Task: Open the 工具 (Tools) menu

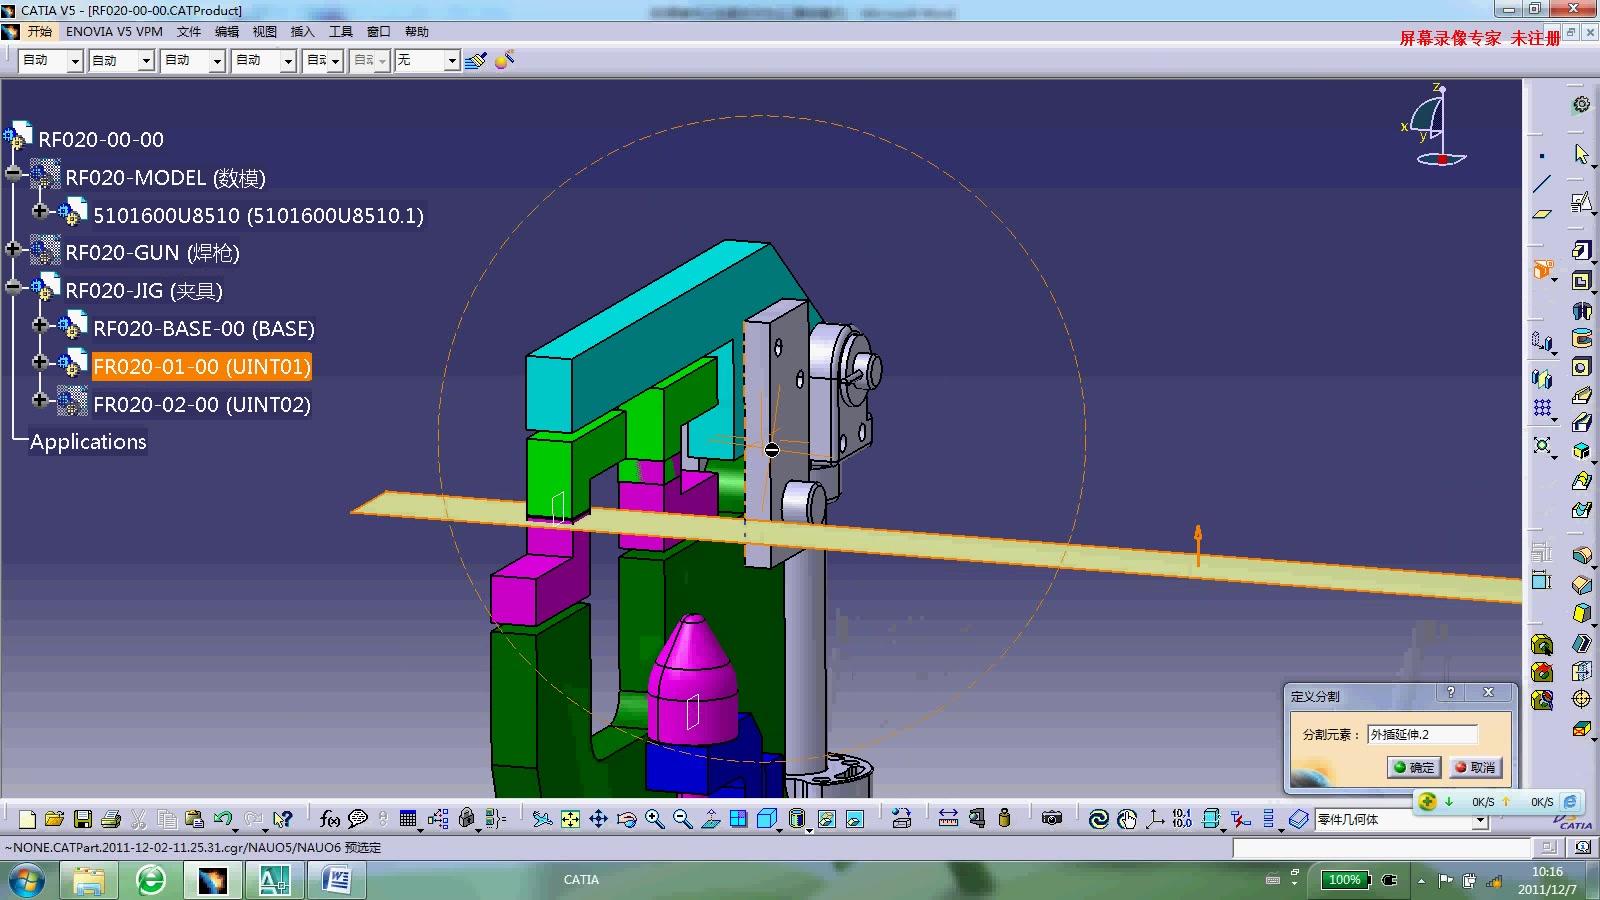Action: coord(341,32)
